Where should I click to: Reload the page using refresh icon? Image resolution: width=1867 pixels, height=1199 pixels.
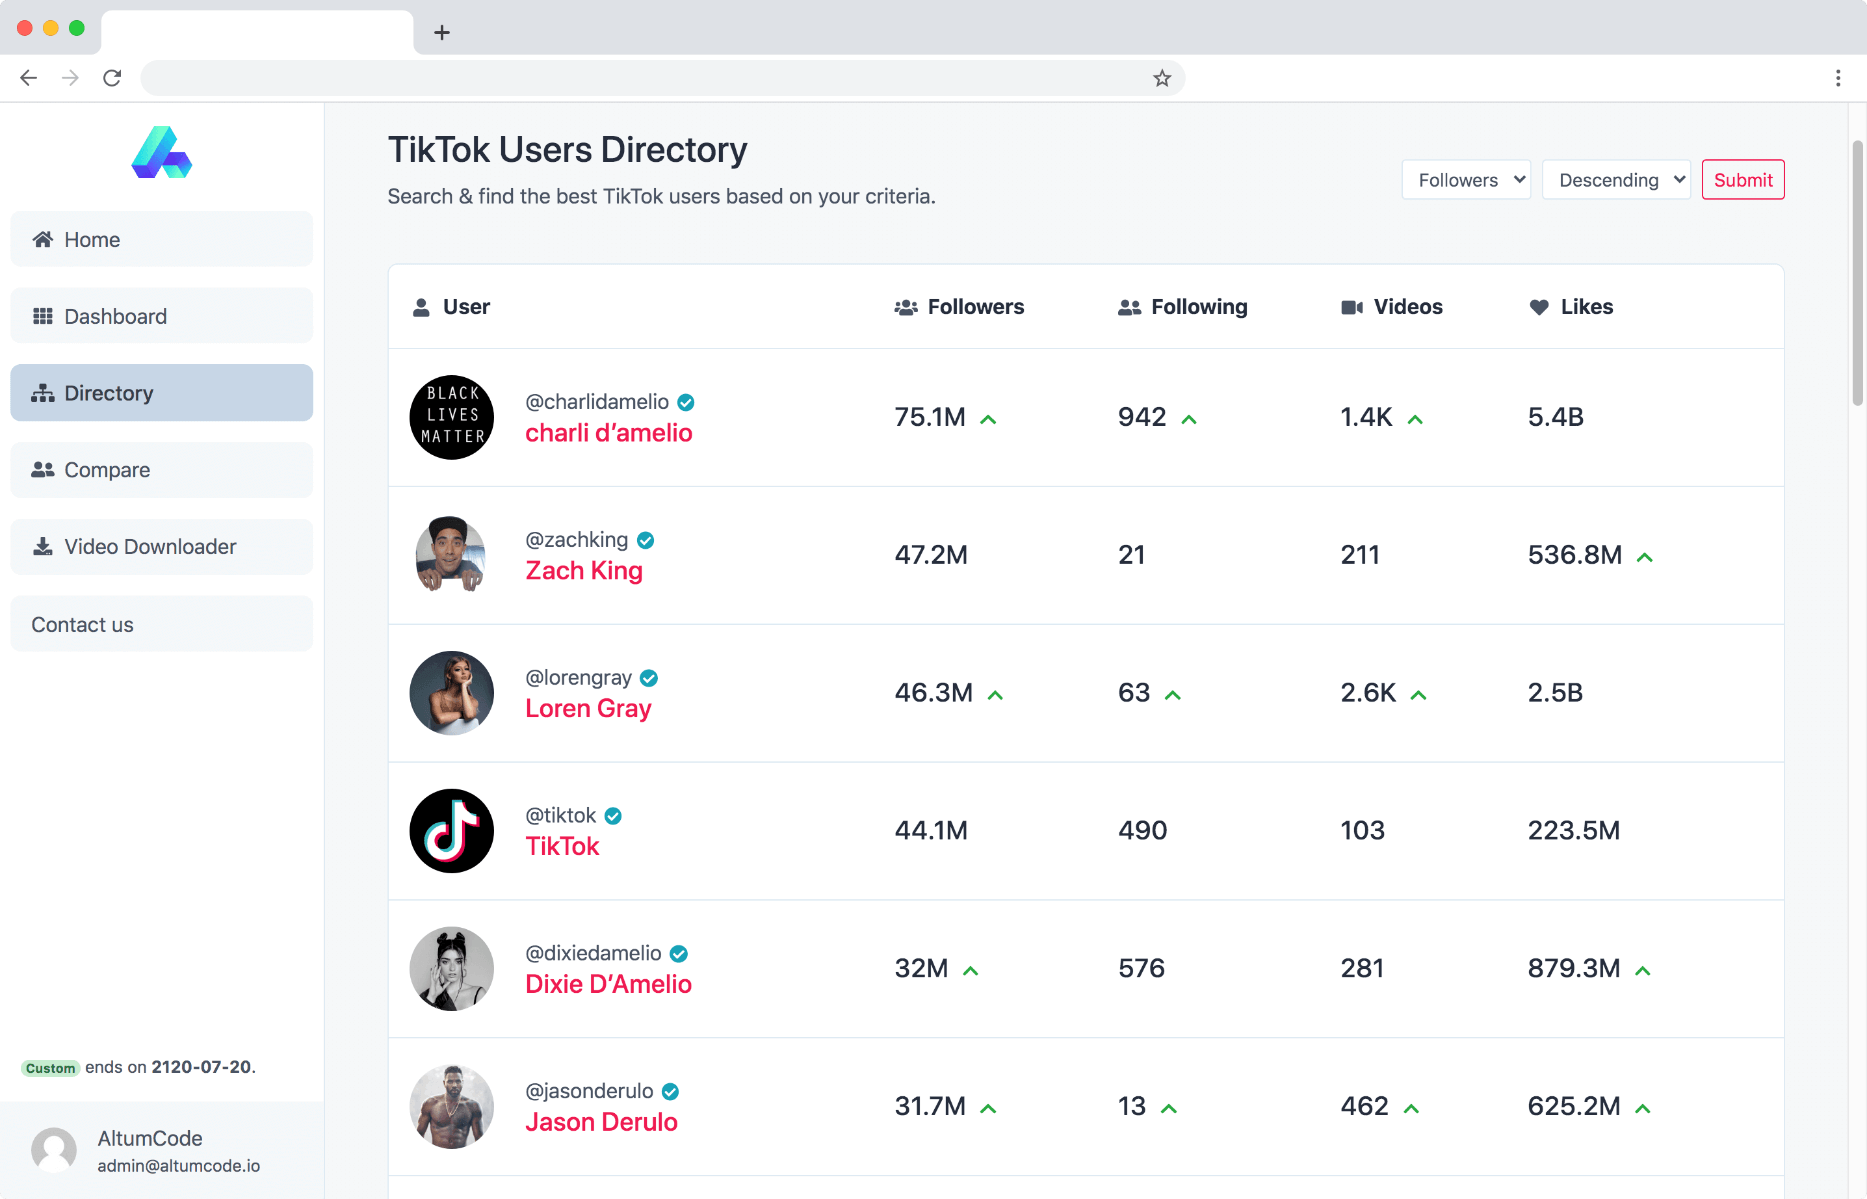point(112,78)
